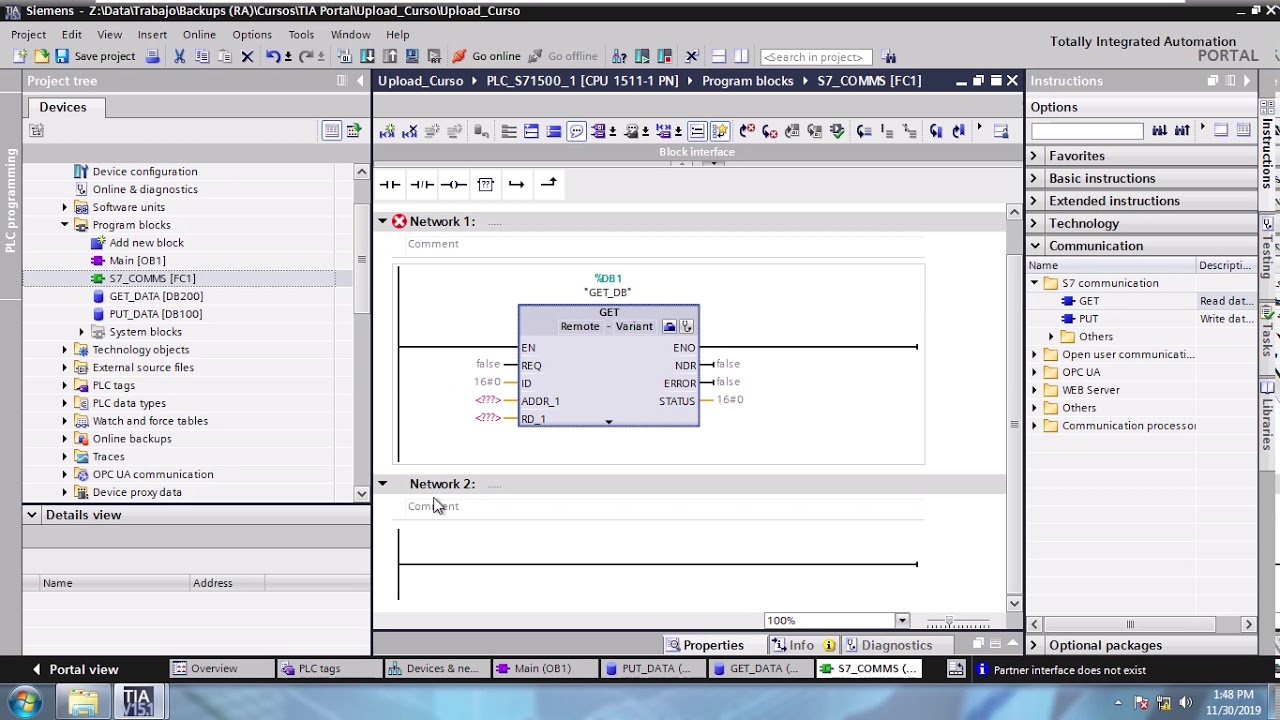Click the Print icon in main toolbar
The width and height of the screenshot is (1280, 720).
[x=152, y=56]
